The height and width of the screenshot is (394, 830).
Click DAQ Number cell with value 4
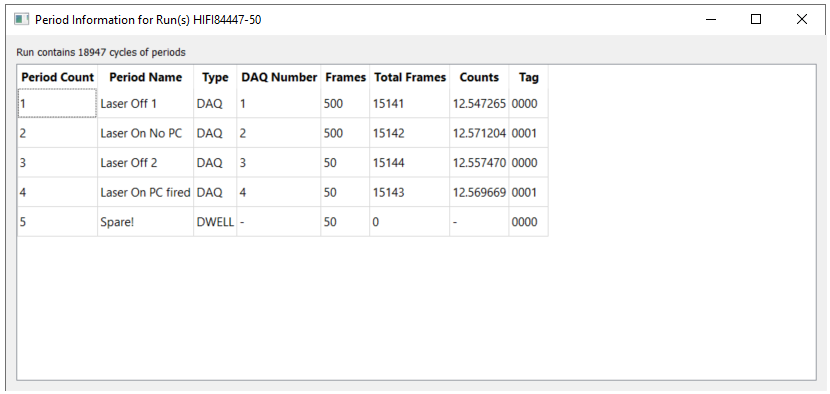point(279,192)
